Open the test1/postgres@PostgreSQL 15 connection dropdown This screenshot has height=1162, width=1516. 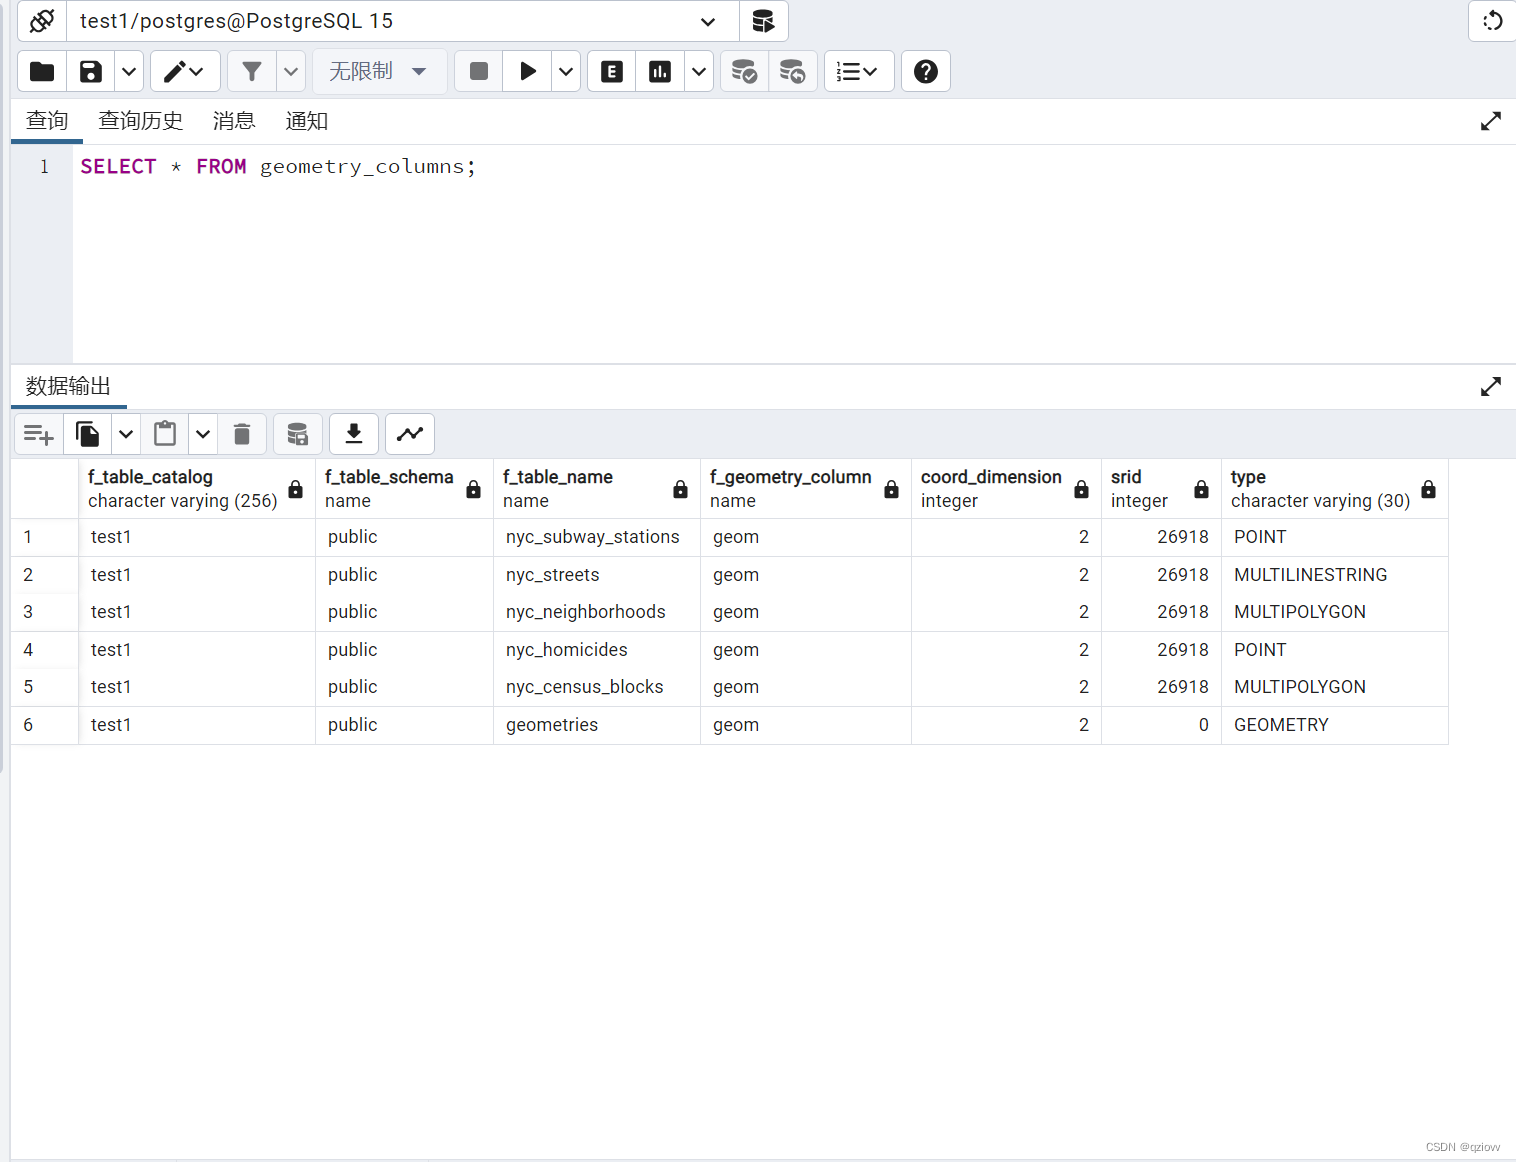[707, 21]
